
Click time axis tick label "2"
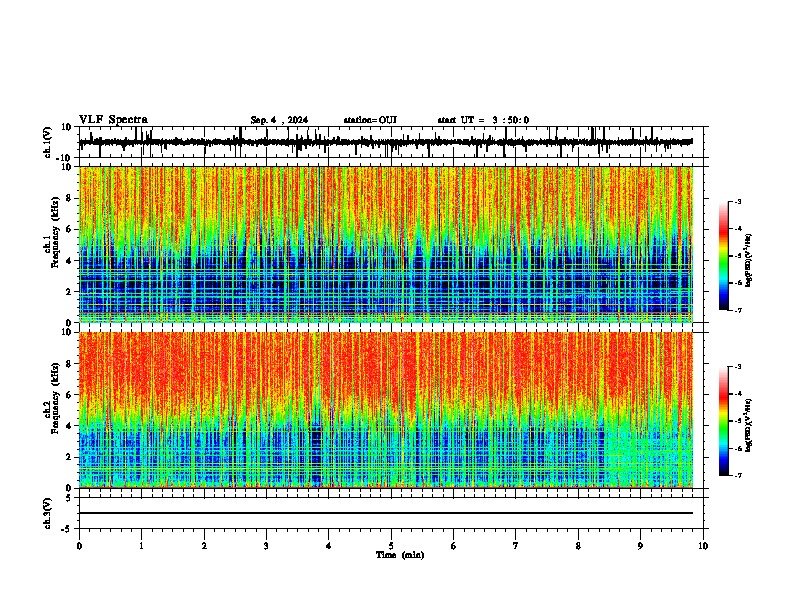(x=204, y=546)
